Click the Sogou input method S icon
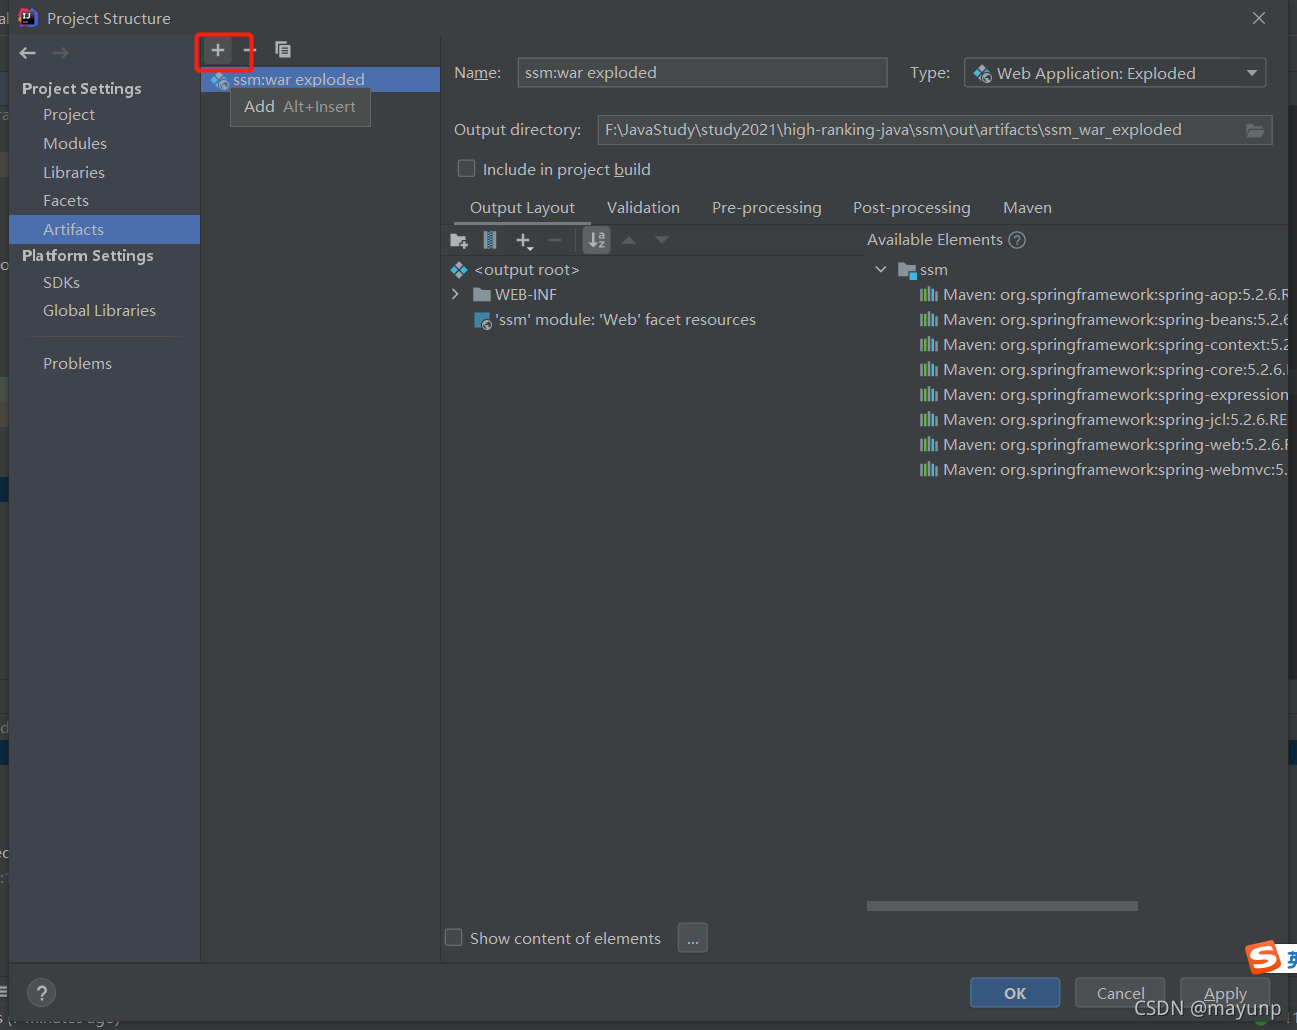This screenshot has height=1030, width=1297. (x=1264, y=957)
